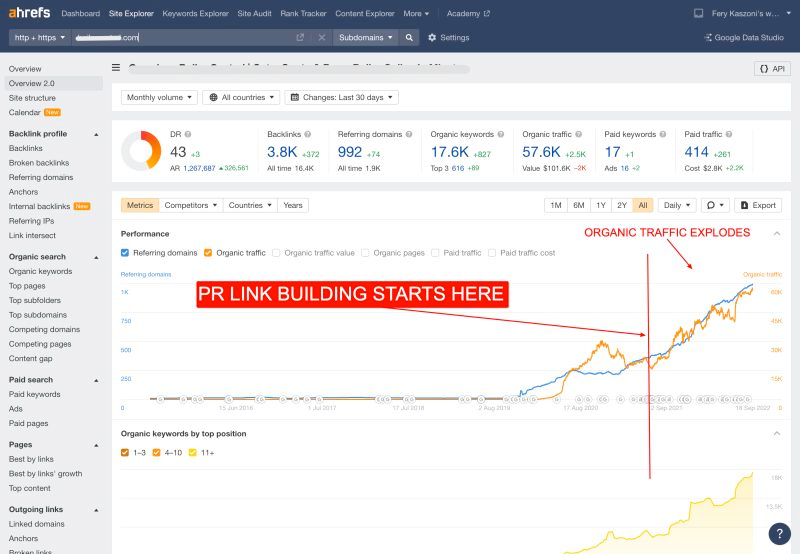This screenshot has height=554, width=800.
Task: Open Content Explorer
Action: pos(365,13)
